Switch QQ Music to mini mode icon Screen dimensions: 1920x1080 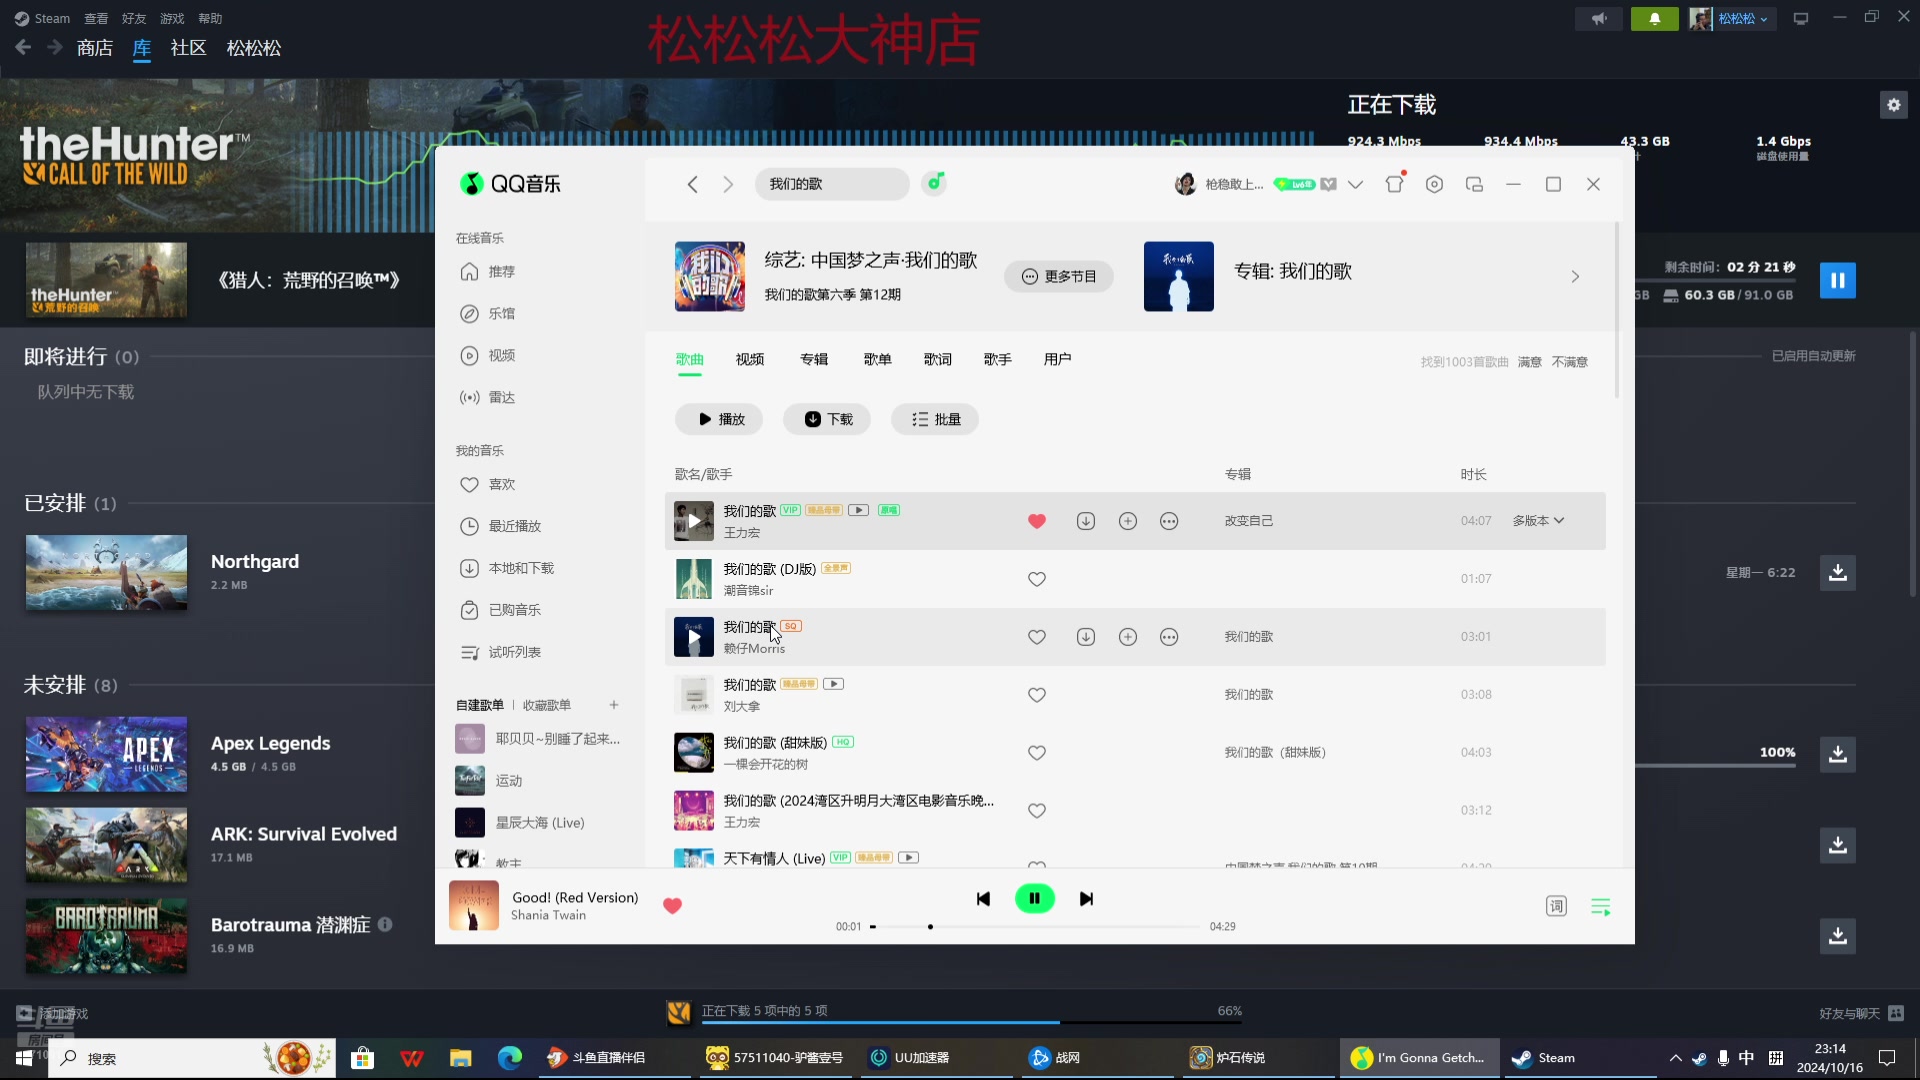point(1474,184)
